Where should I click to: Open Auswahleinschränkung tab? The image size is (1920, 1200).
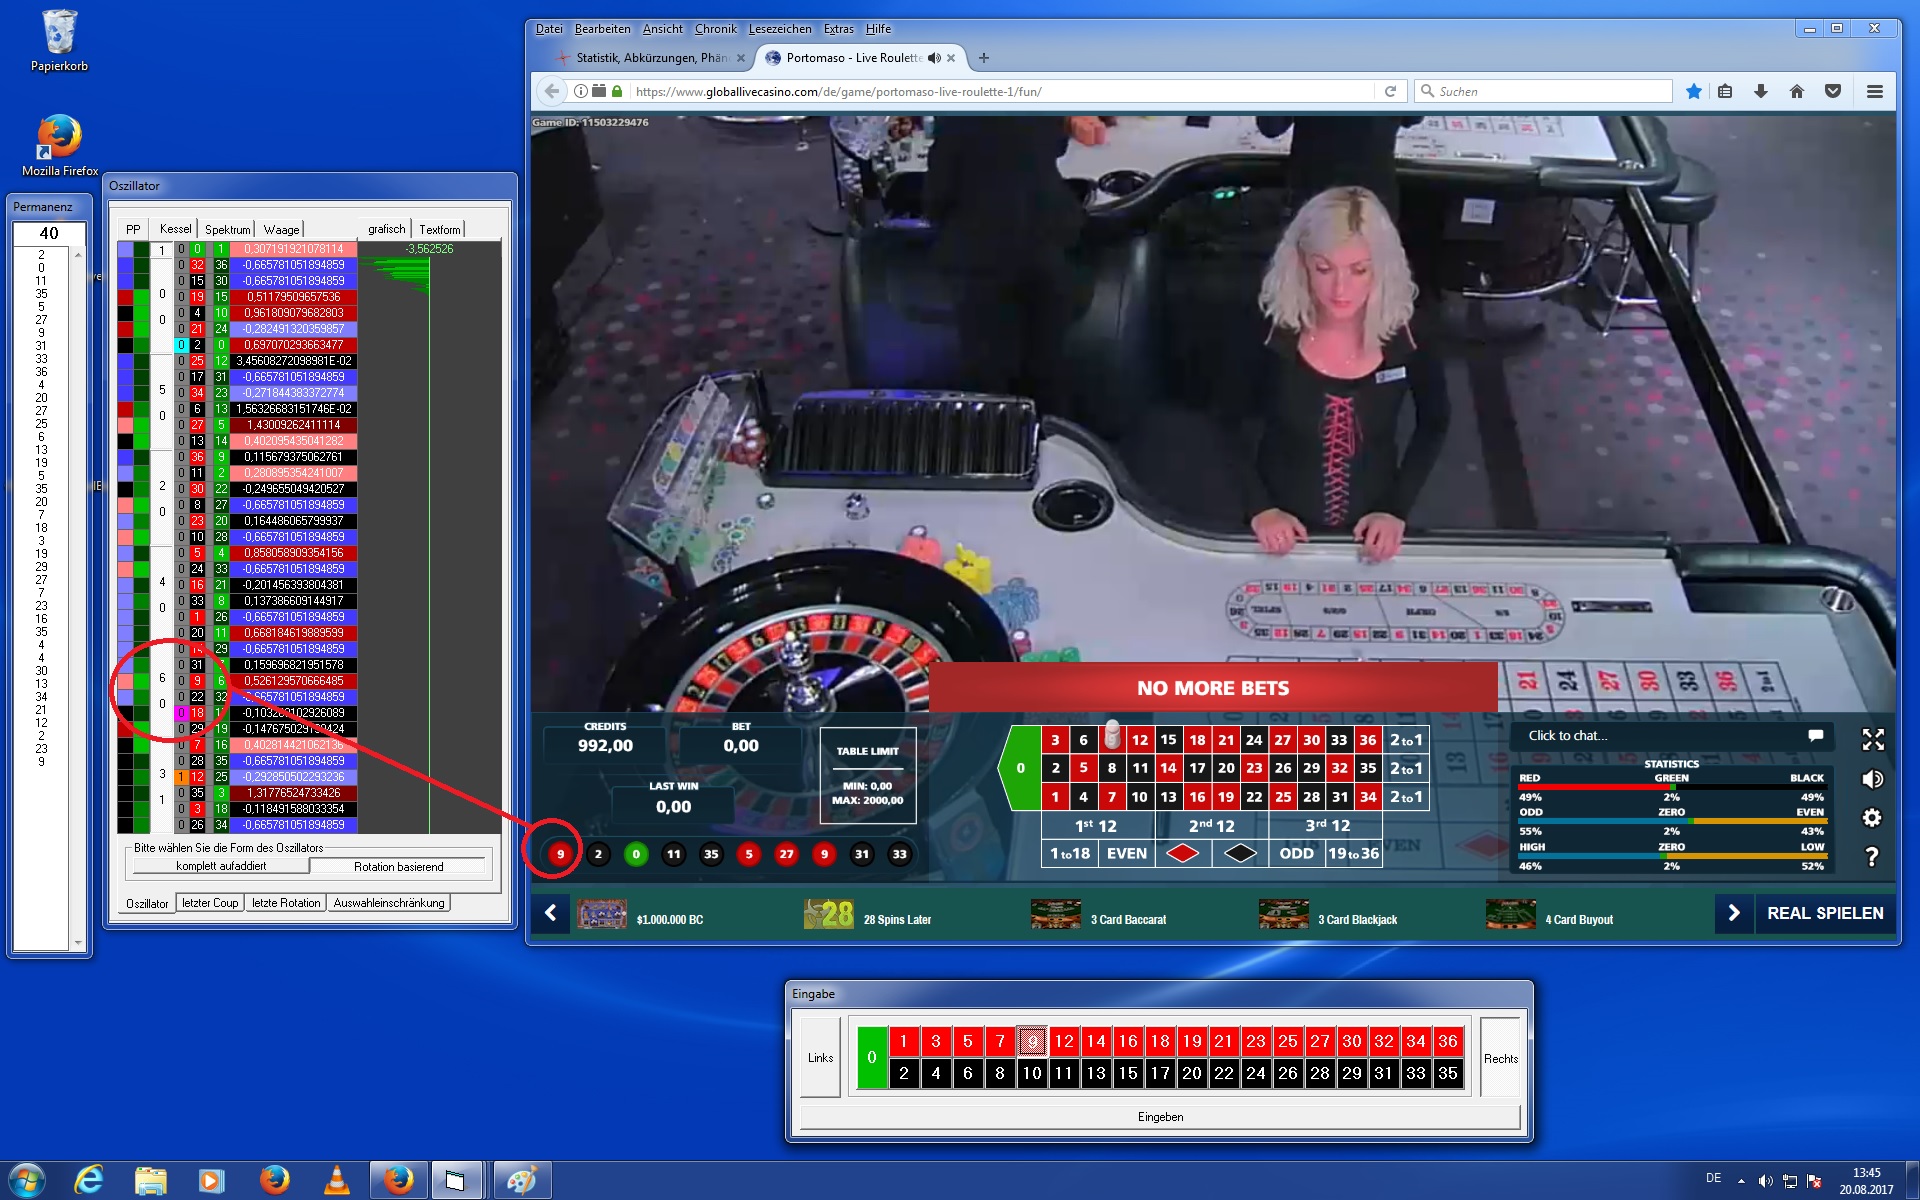pyautogui.click(x=389, y=903)
